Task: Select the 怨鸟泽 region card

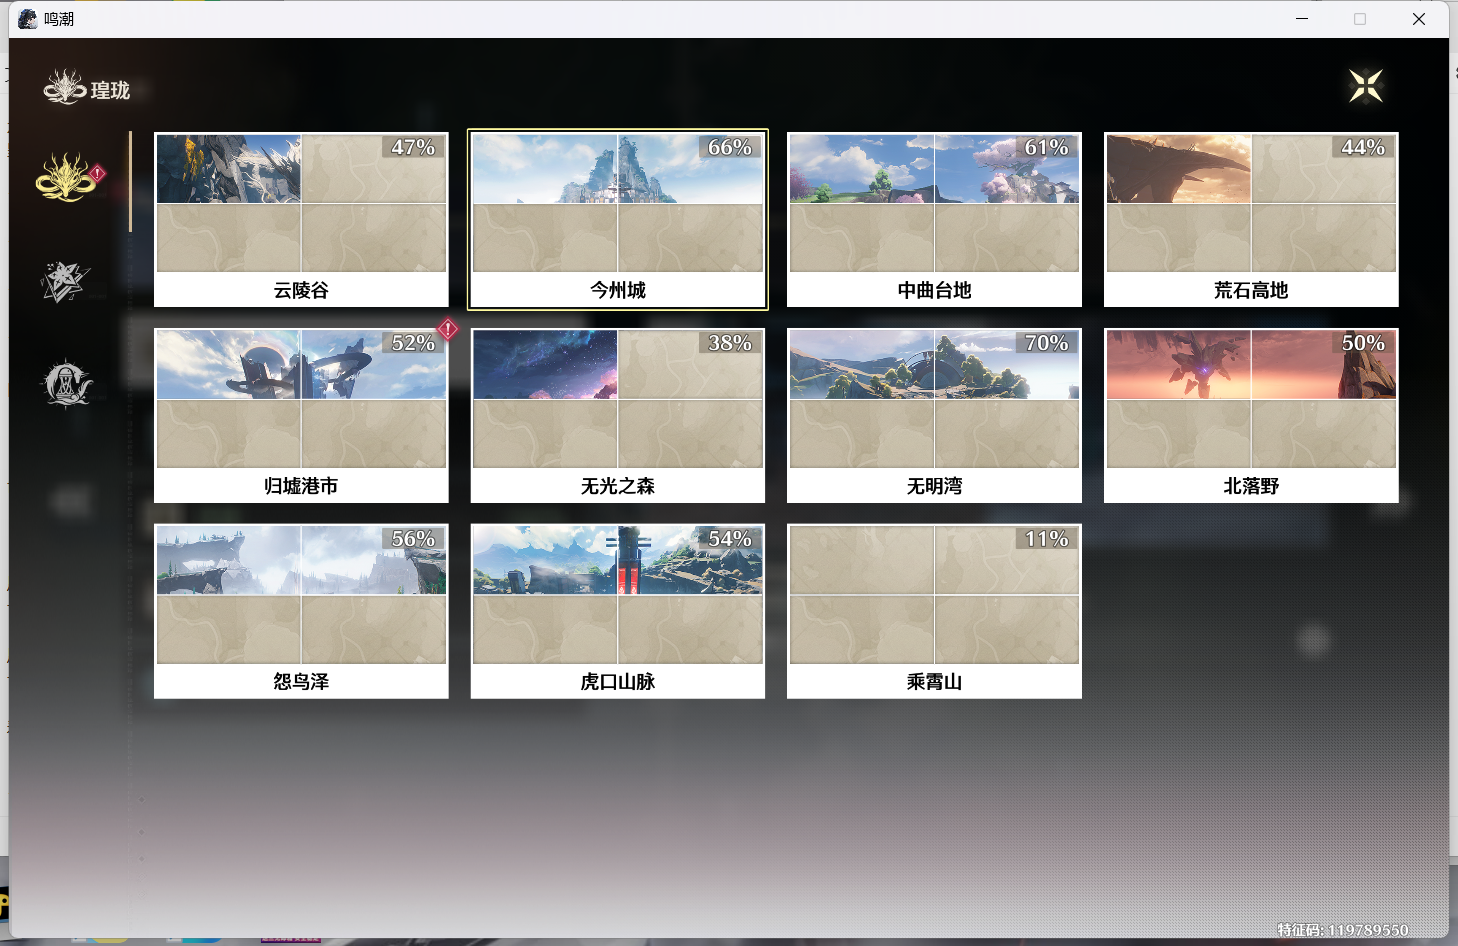Action: click(x=301, y=611)
